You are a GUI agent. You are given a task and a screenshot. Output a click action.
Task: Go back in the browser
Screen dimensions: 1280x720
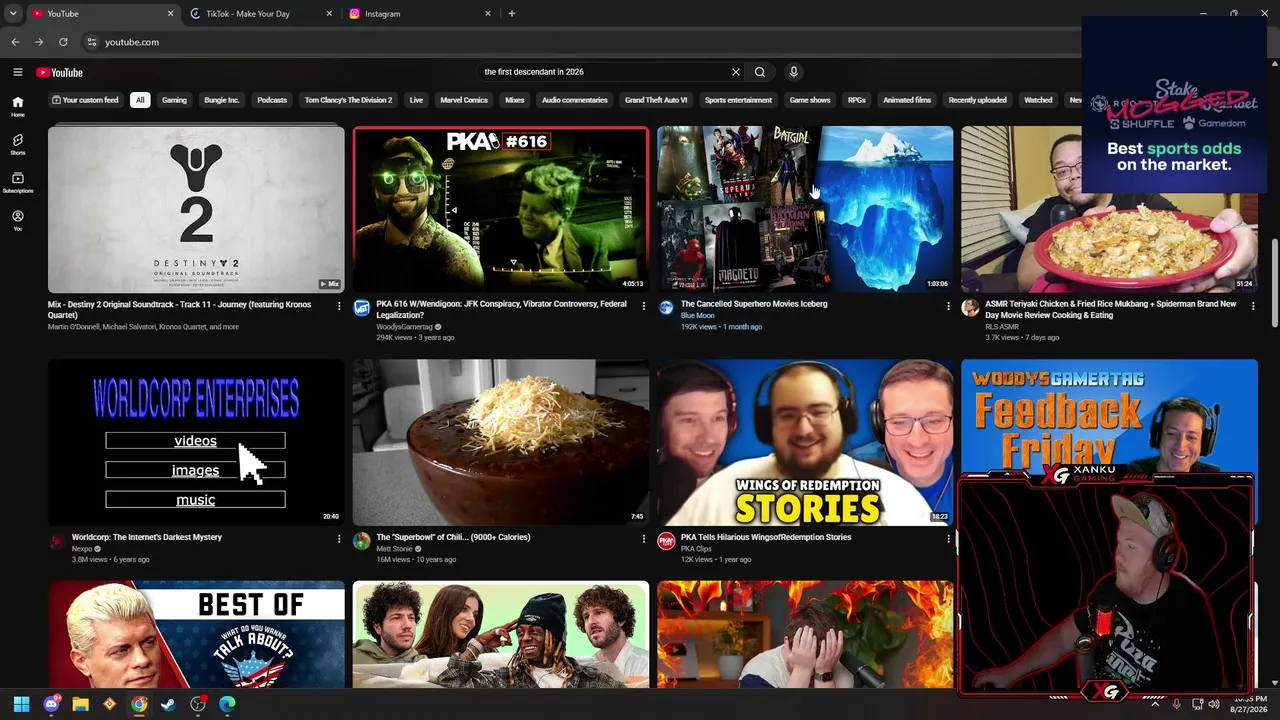coord(15,42)
